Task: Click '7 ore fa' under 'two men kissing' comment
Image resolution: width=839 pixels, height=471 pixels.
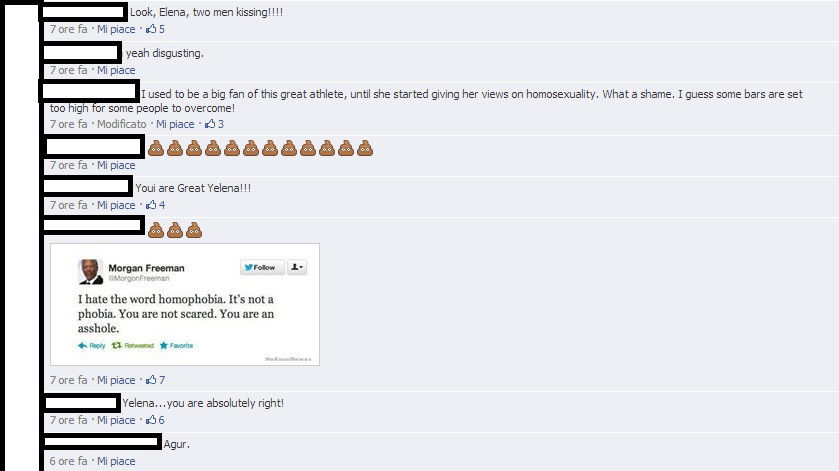Action: (x=68, y=29)
